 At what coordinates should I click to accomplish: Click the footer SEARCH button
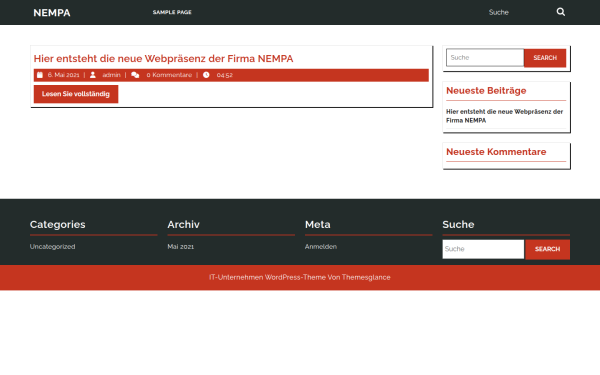coord(548,249)
